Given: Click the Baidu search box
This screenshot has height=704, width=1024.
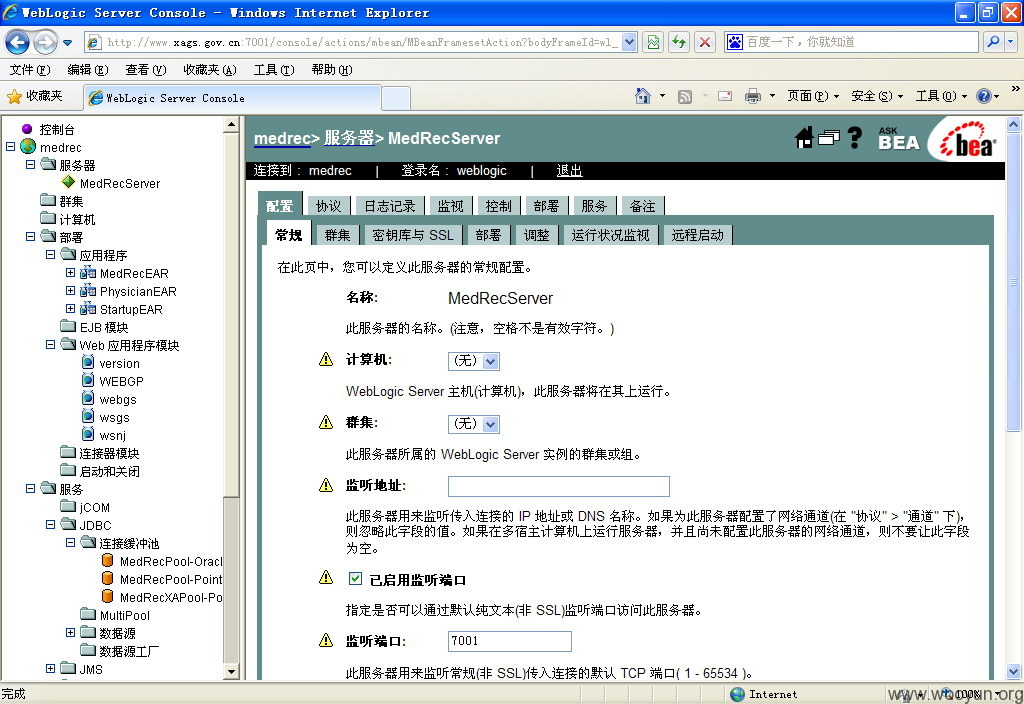Looking at the screenshot, I should click(851, 42).
